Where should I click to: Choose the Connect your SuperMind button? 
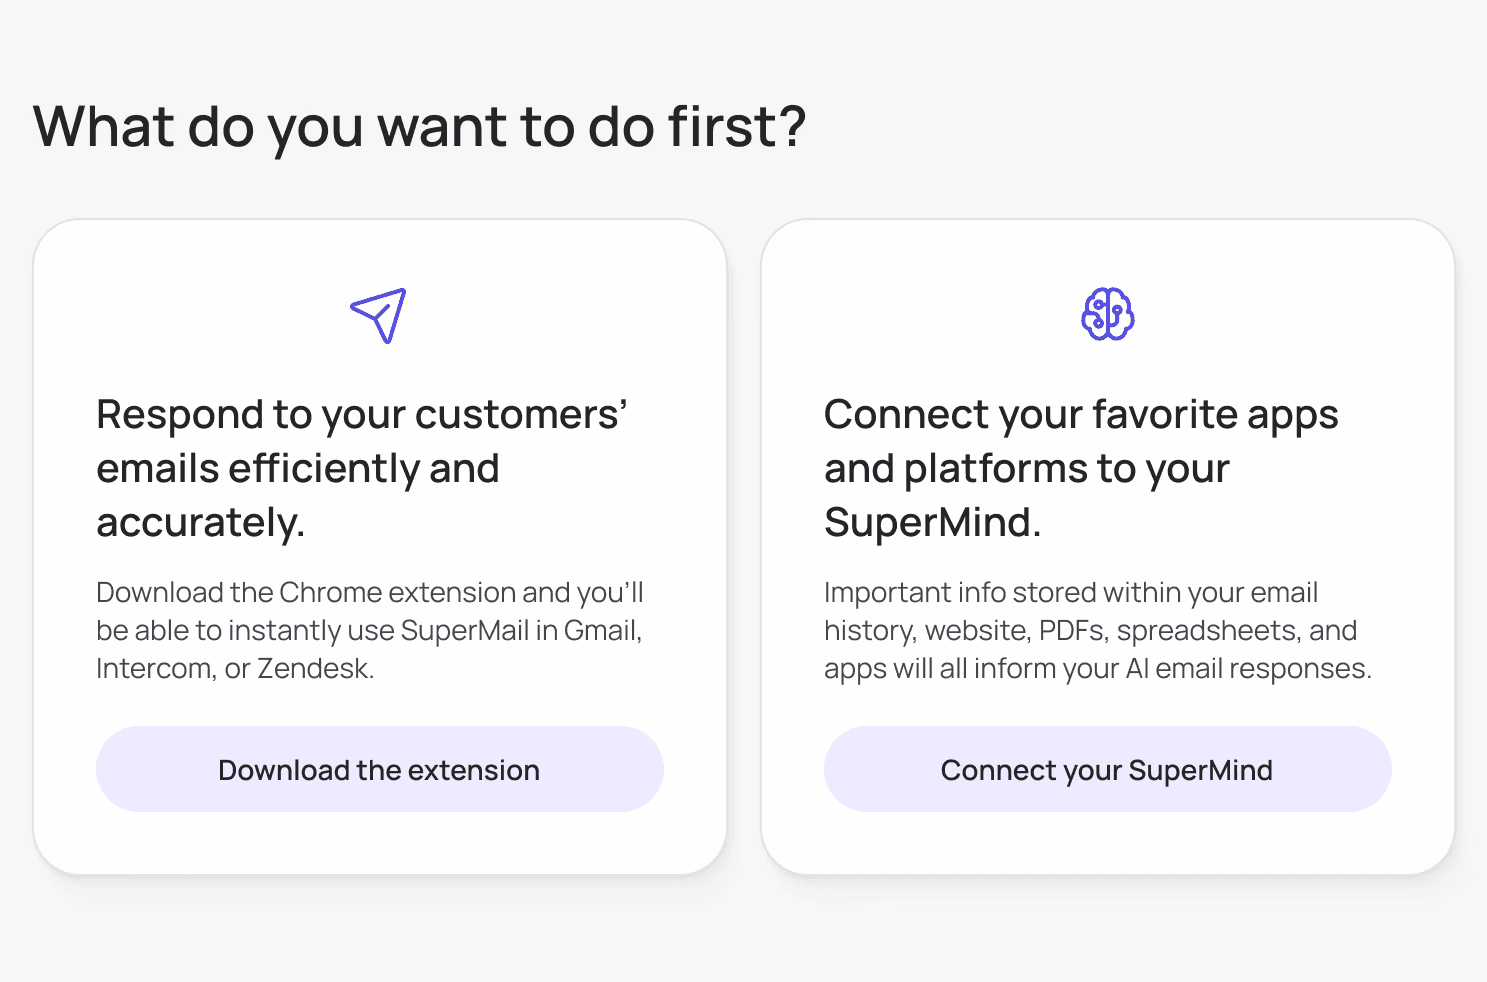[x=1108, y=769]
